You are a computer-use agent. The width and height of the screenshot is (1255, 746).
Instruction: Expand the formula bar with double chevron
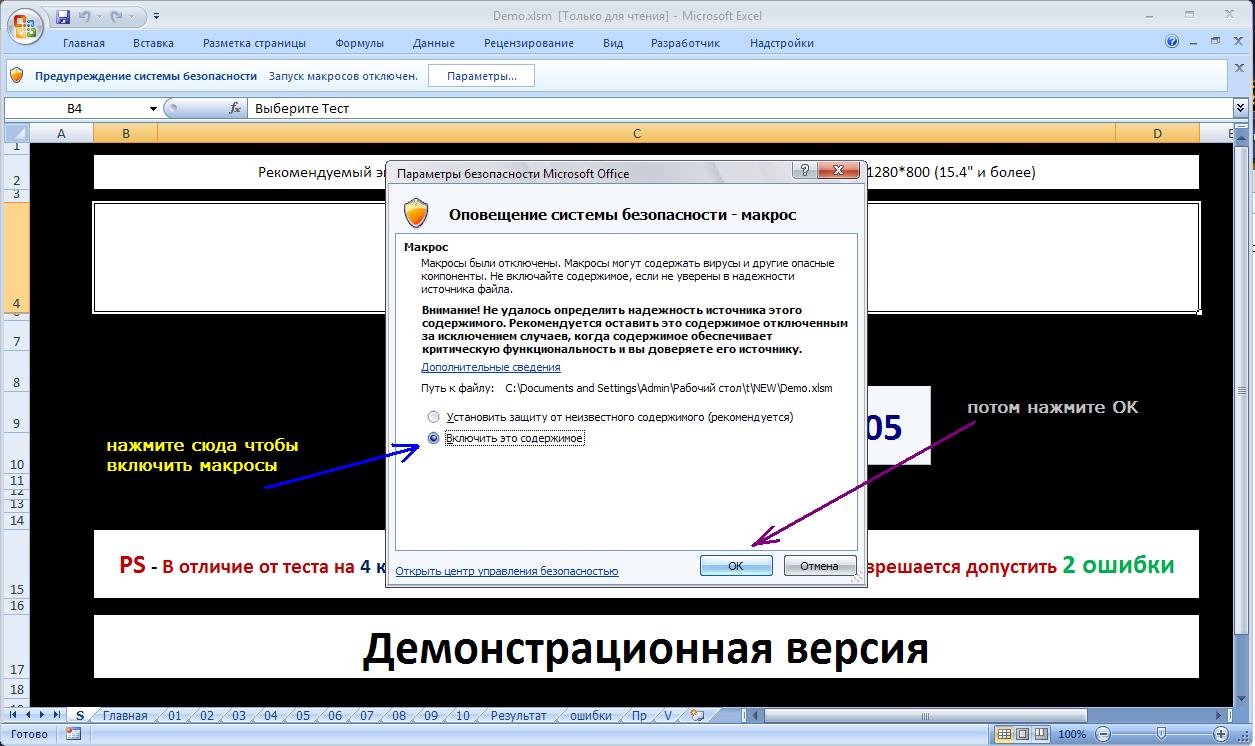click(1242, 109)
